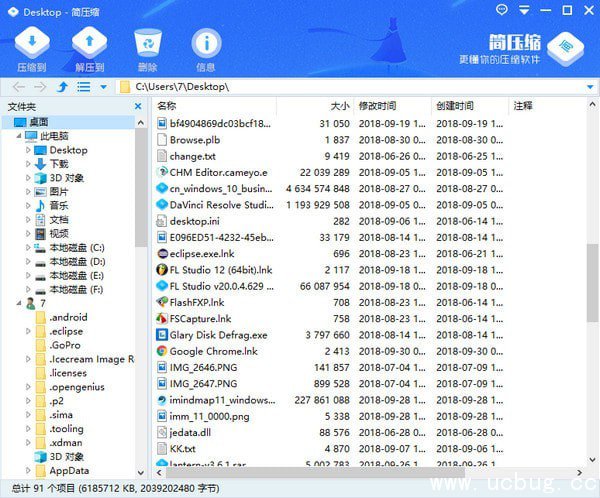Click the 删除 recycle bin toolbar icon
The height and width of the screenshot is (498, 600).
pyautogui.click(x=148, y=43)
